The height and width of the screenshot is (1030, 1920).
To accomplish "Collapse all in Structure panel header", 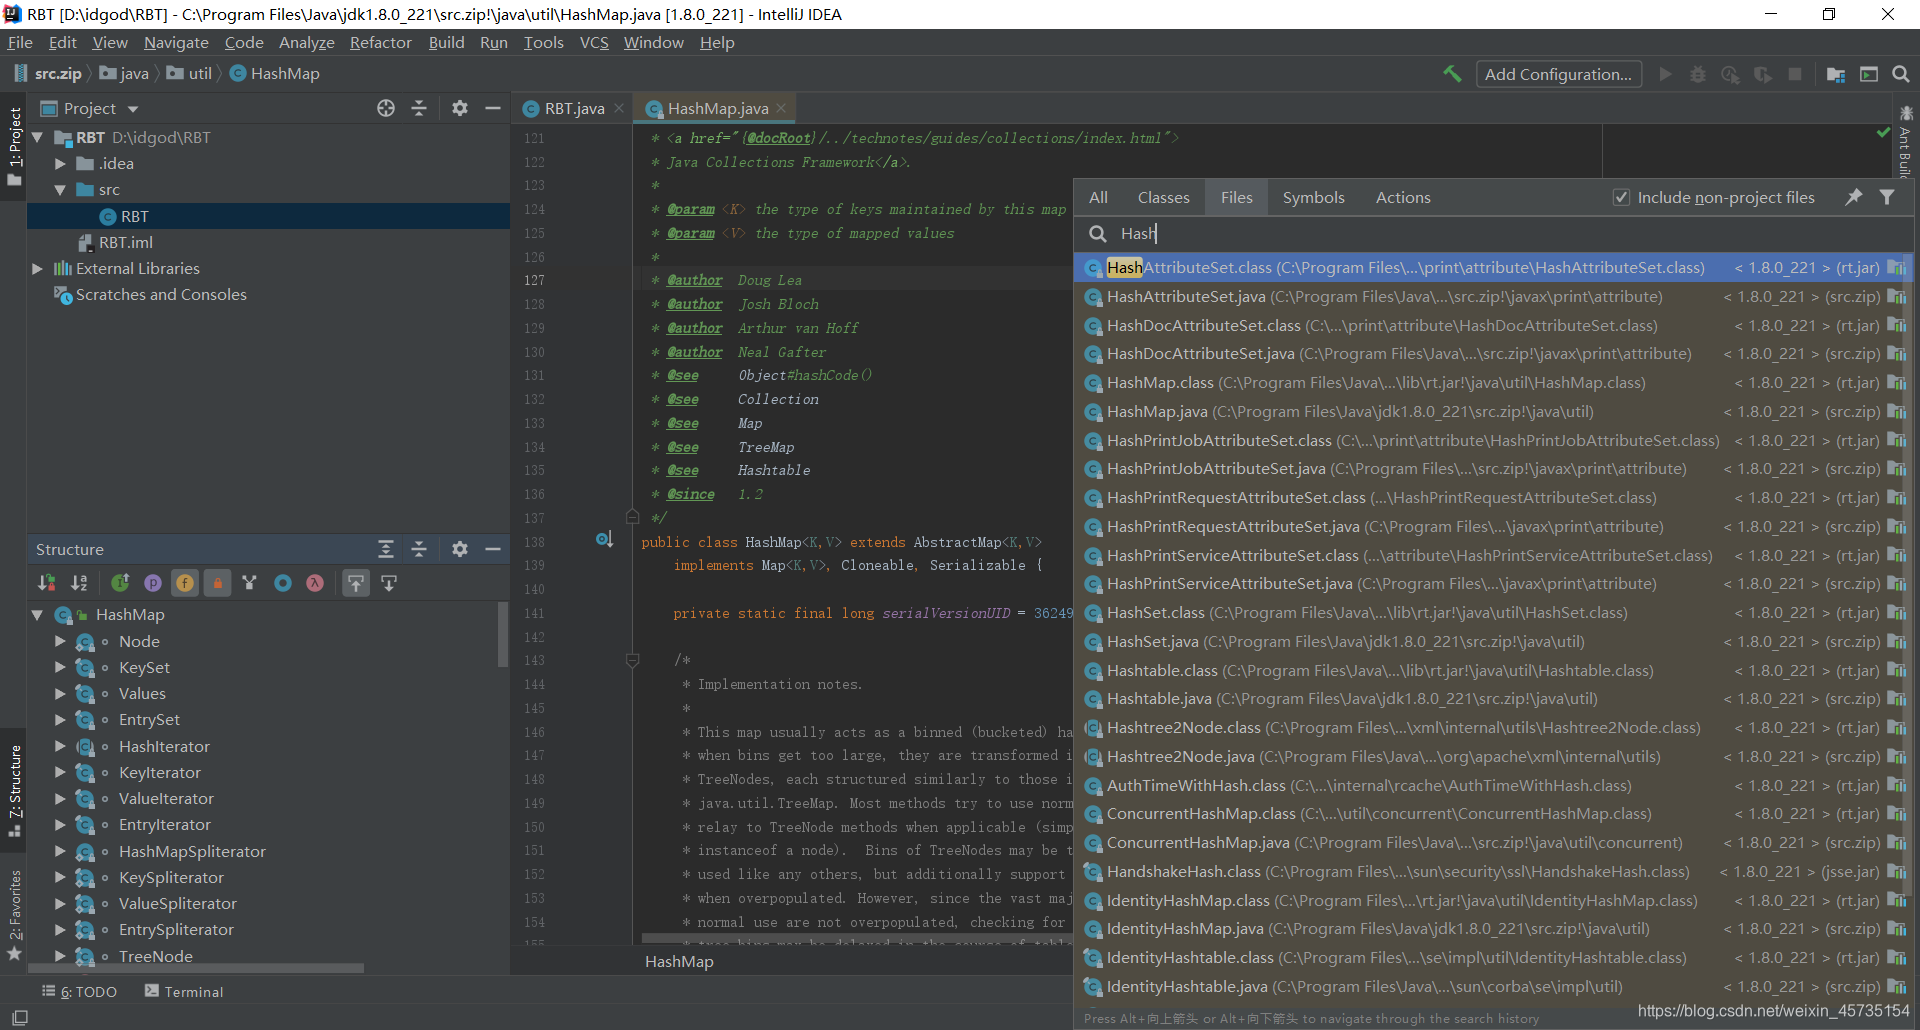I will [419, 549].
